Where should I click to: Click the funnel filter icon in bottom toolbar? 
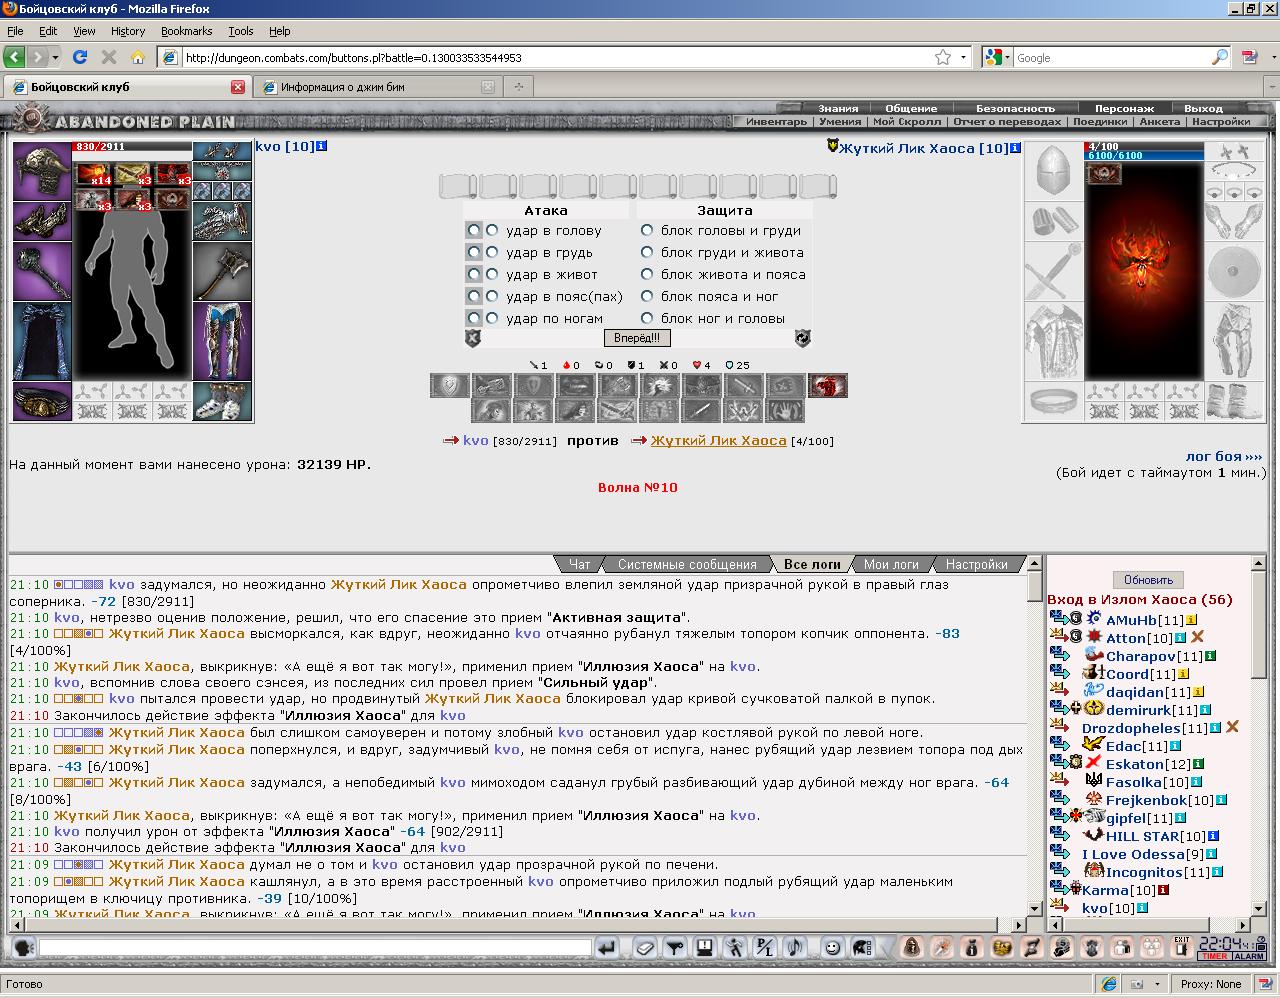675,946
